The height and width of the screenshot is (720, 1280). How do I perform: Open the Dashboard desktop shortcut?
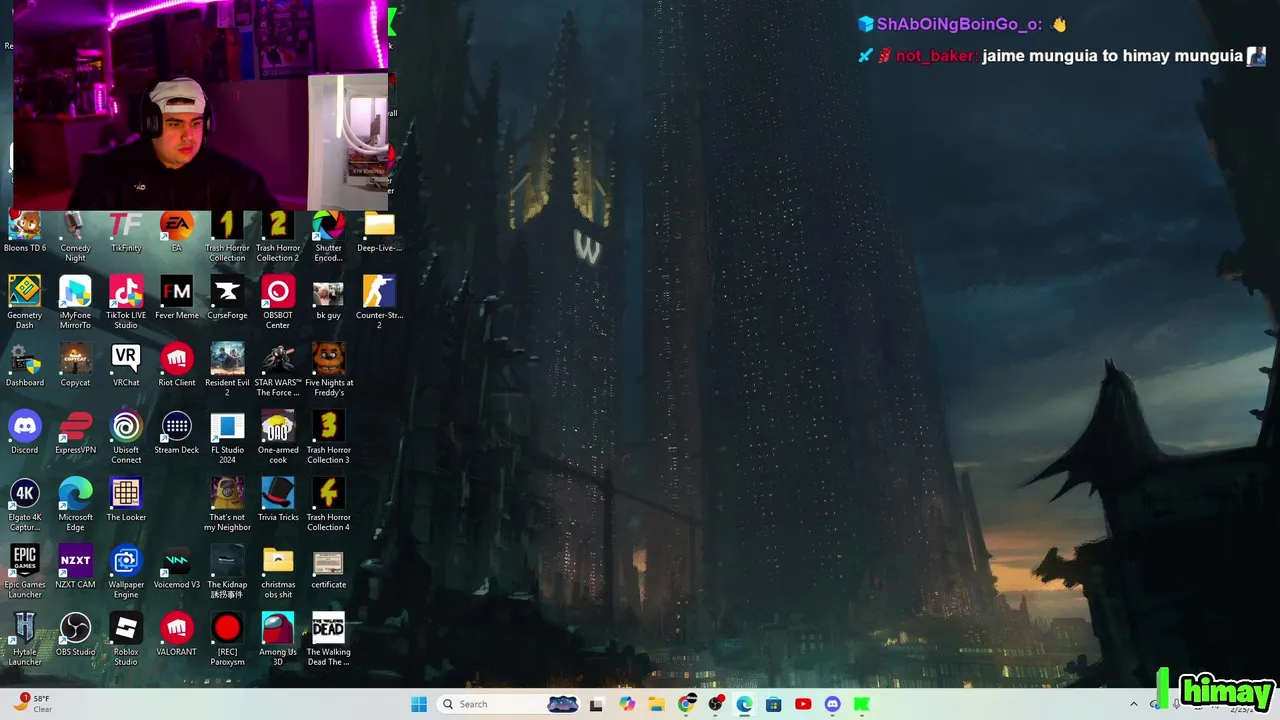pyautogui.click(x=25, y=365)
